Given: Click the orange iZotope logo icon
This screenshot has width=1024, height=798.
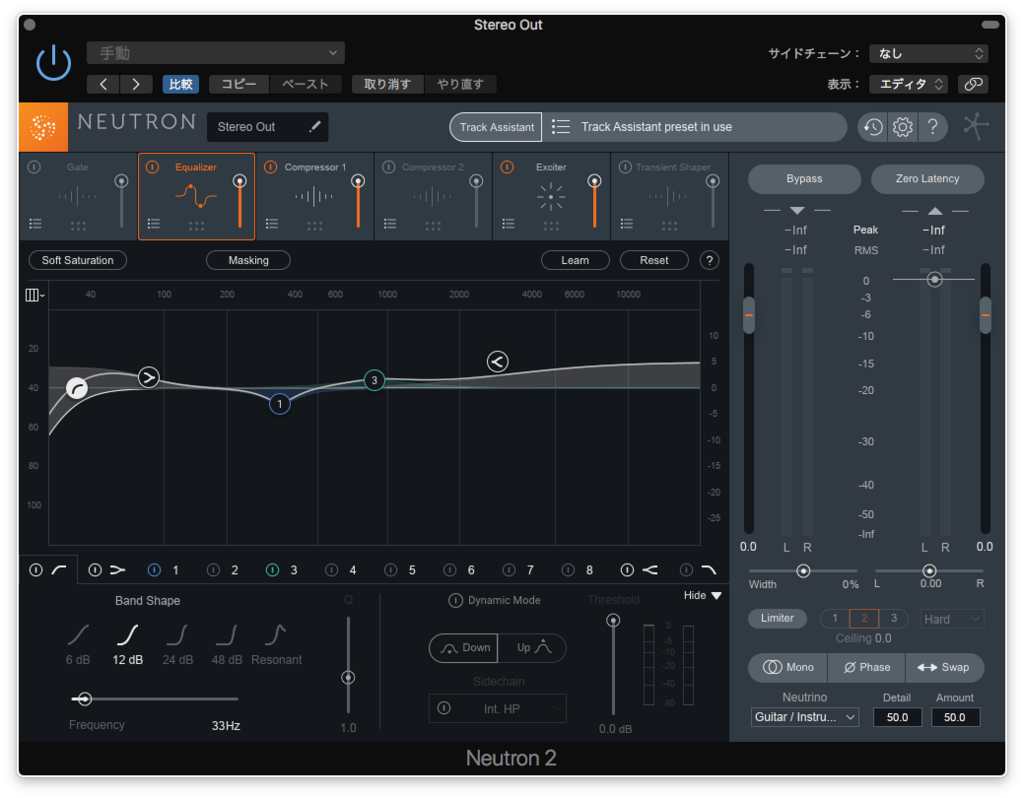Looking at the screenshot, I should (x=43, y=127).
